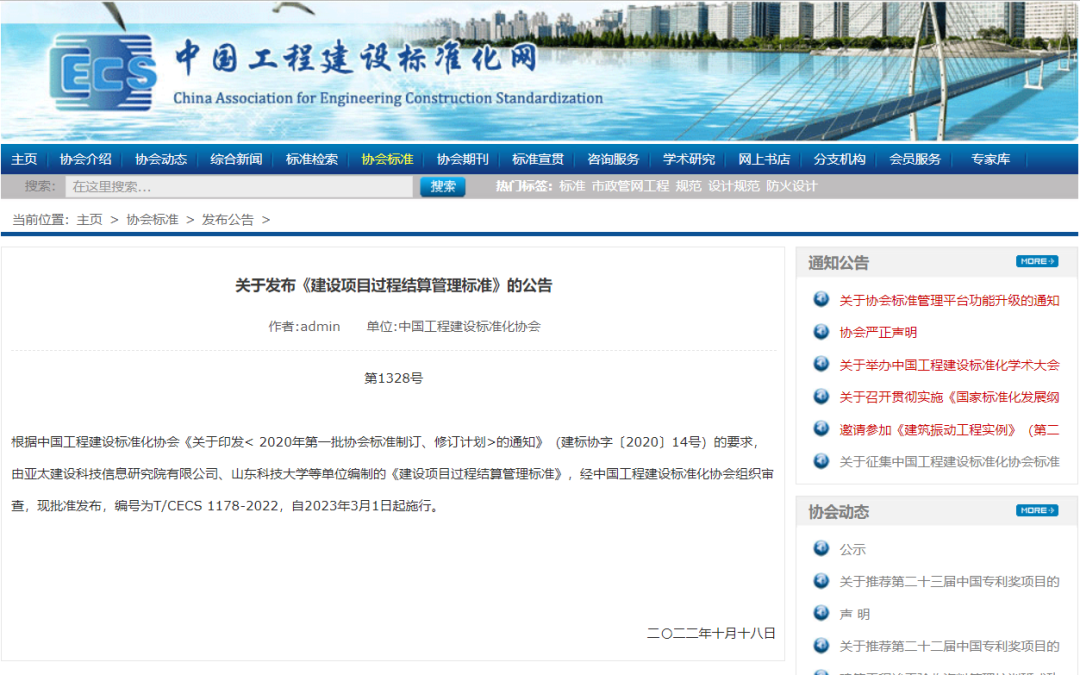
Task: Click bullet icon beside 公示 item
Action: click(x=821, y=548)
